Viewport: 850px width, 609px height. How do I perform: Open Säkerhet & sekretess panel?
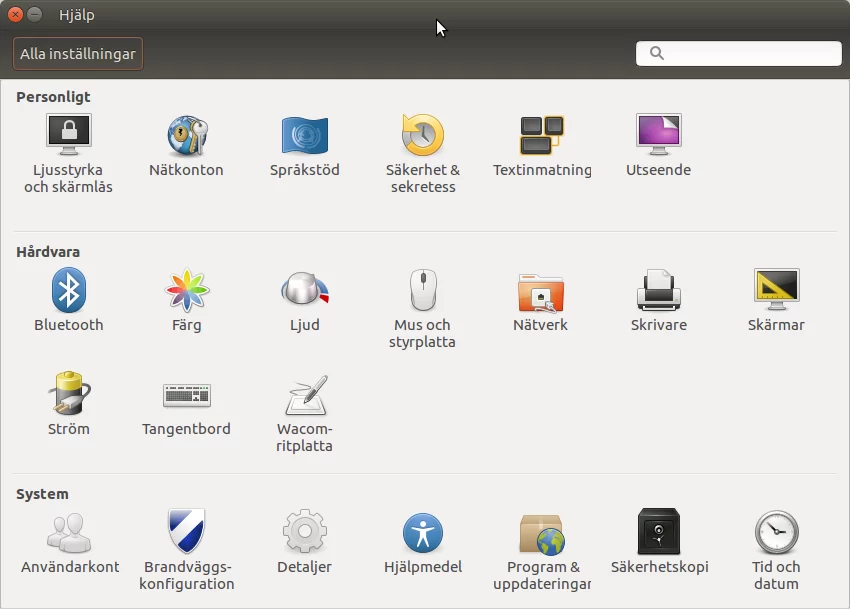pos(423,135)
